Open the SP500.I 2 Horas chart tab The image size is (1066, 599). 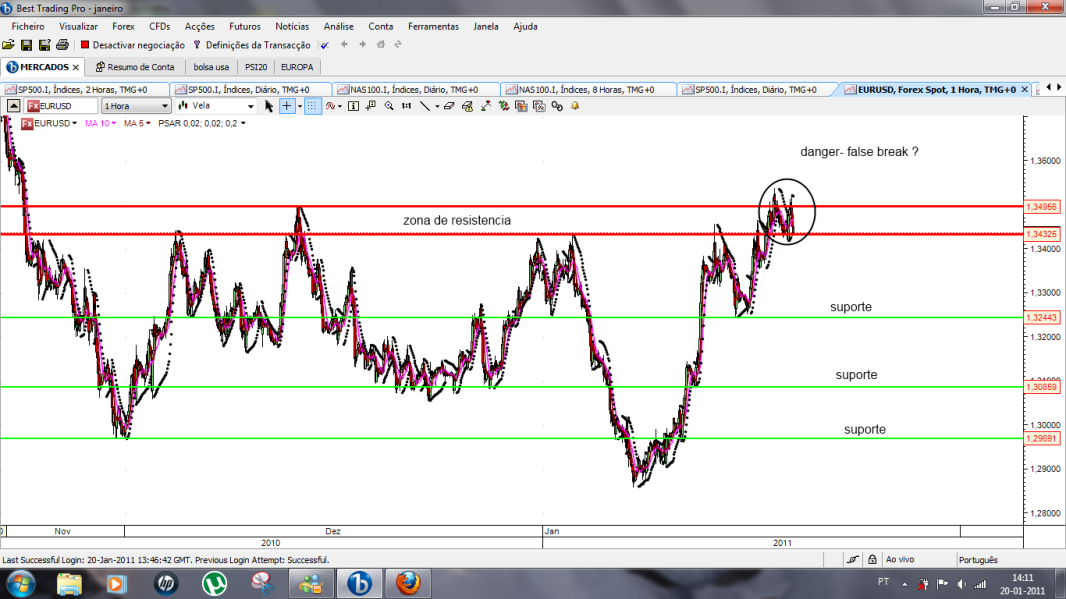[83, 90]
